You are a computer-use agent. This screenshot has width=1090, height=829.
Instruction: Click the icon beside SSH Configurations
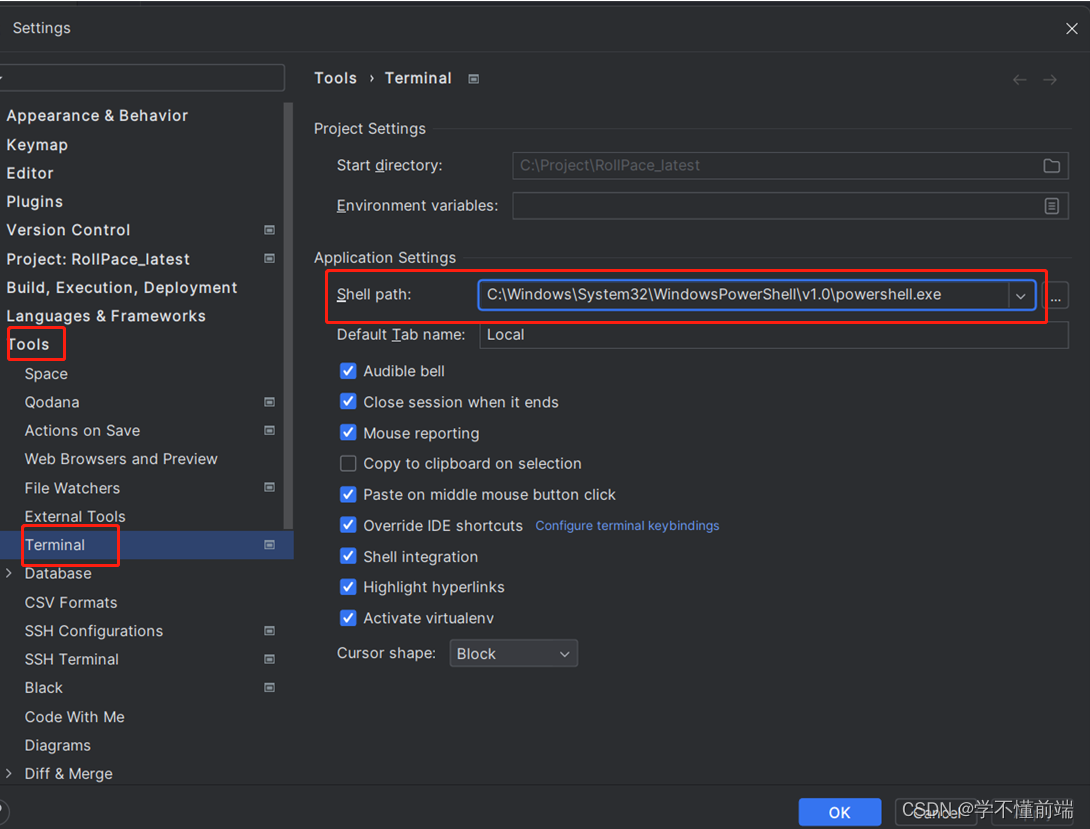coord(269,631)
